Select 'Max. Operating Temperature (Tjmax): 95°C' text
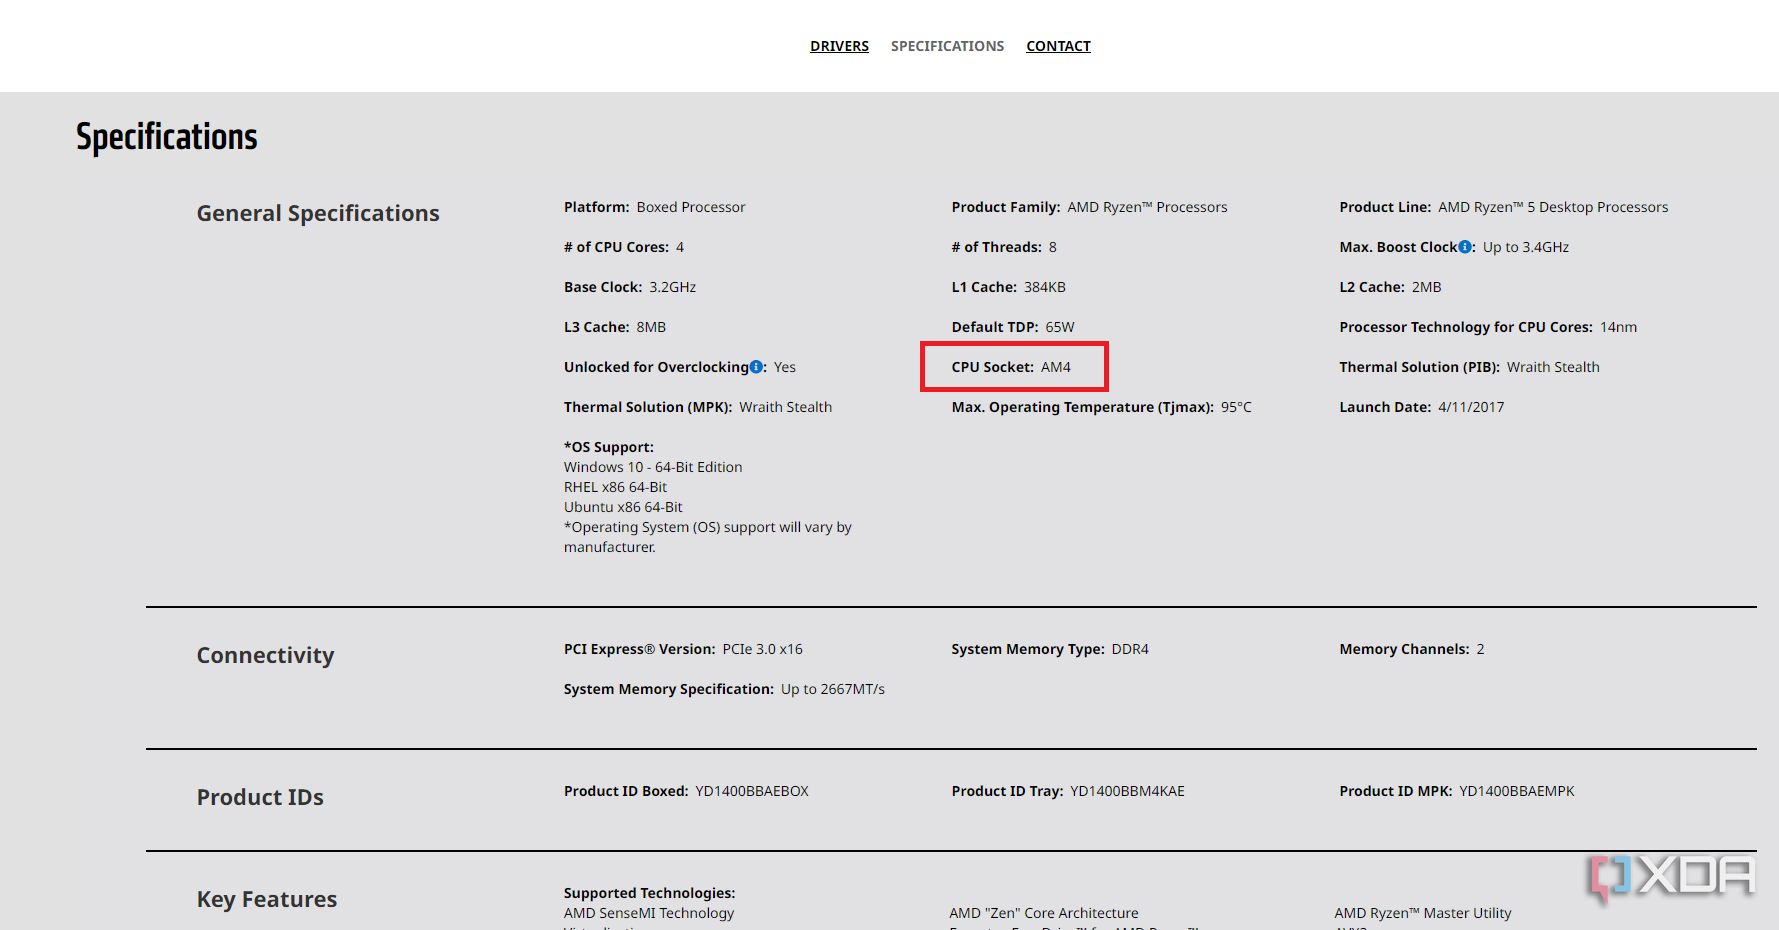 (1101, 407)
